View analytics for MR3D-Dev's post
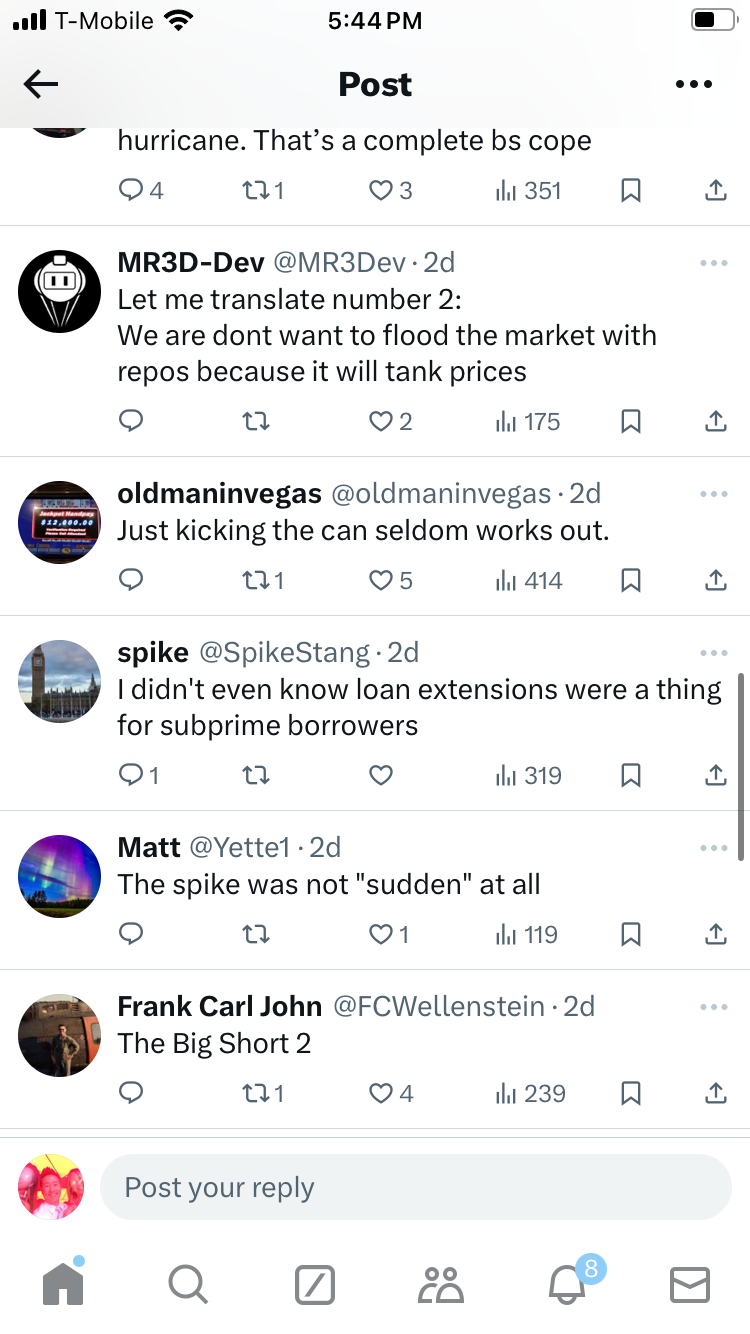This screenshot has height=1334, width=750. coord(528,422)
